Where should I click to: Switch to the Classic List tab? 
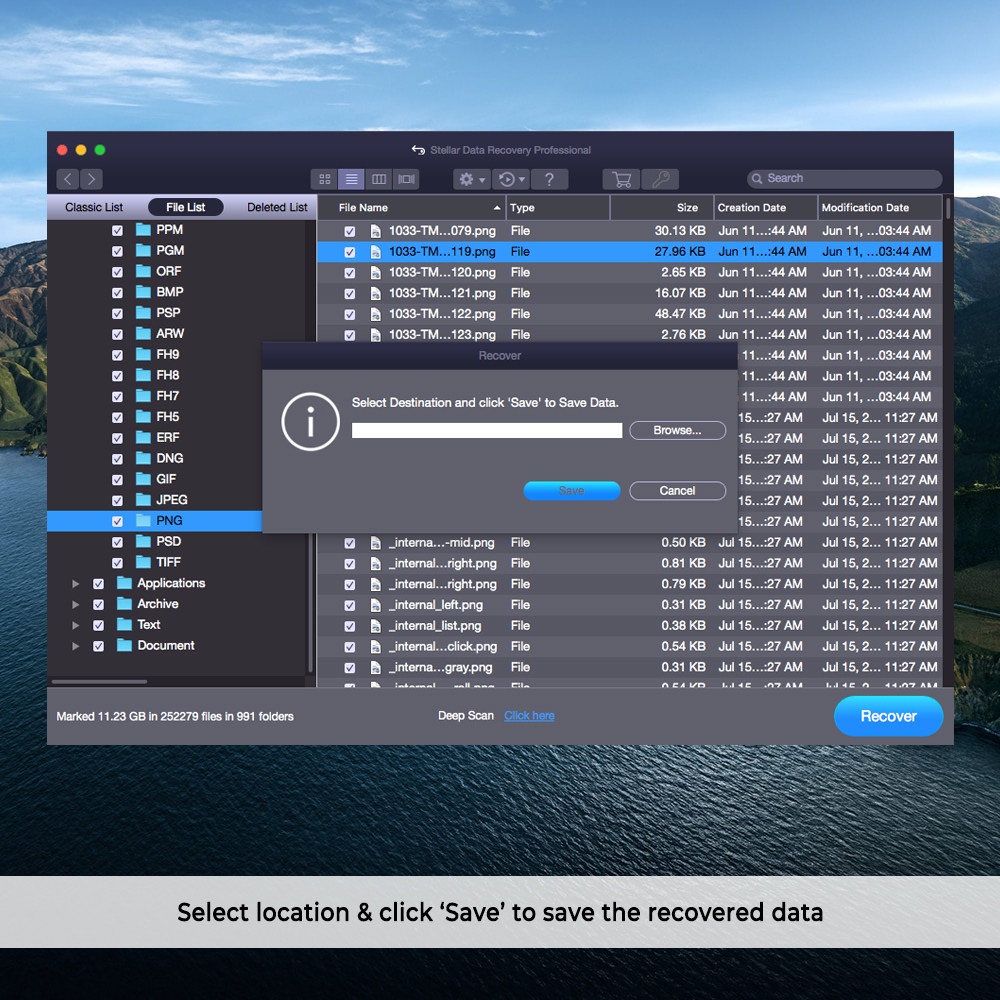click(x=94, y=208)
